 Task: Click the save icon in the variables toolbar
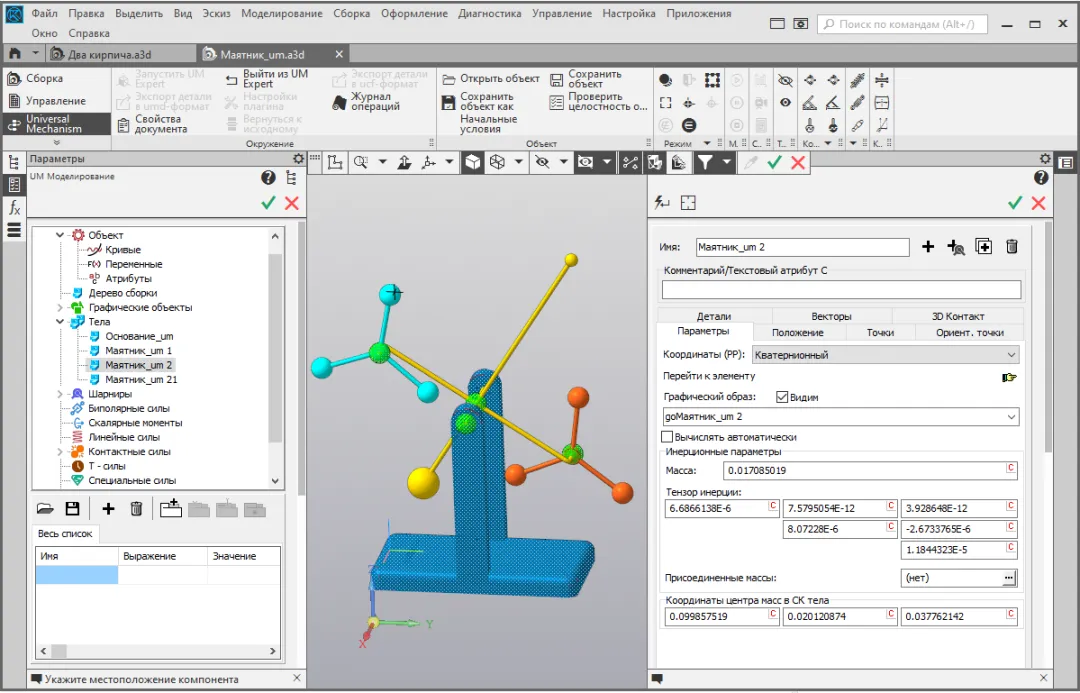point(72,509)
